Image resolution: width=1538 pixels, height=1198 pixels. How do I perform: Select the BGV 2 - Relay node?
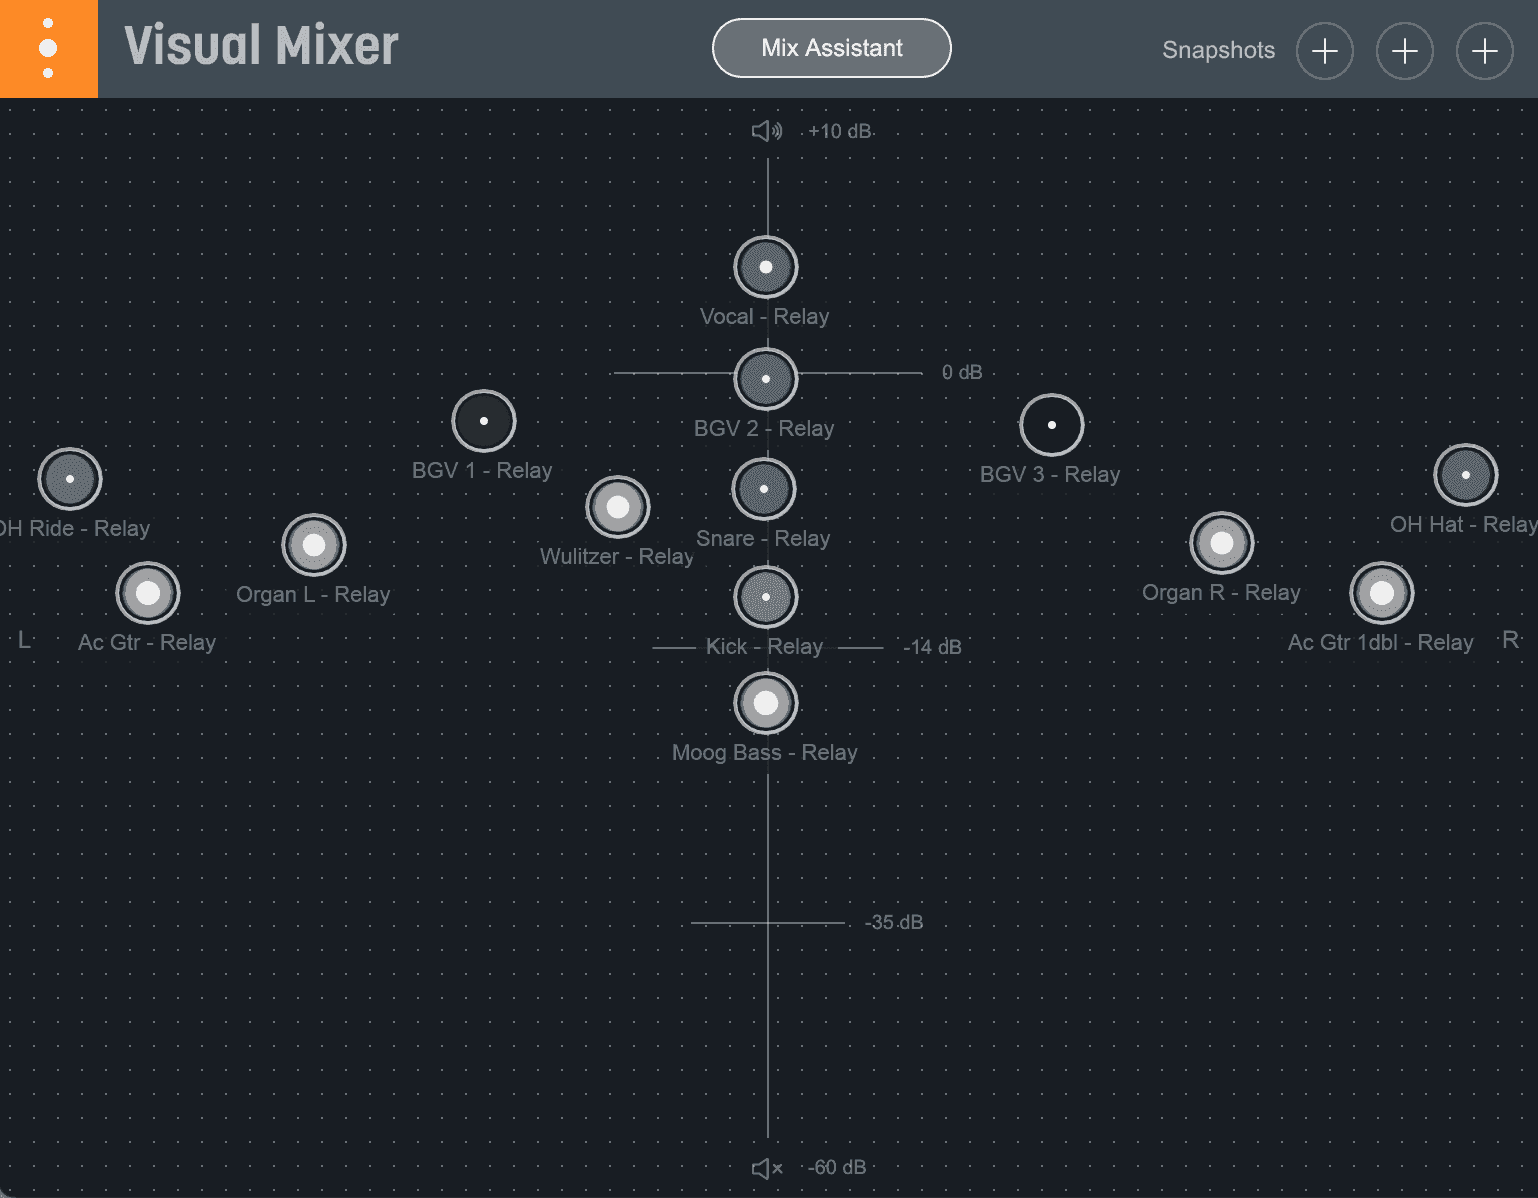pyautogui.click(x=766, y=379)
